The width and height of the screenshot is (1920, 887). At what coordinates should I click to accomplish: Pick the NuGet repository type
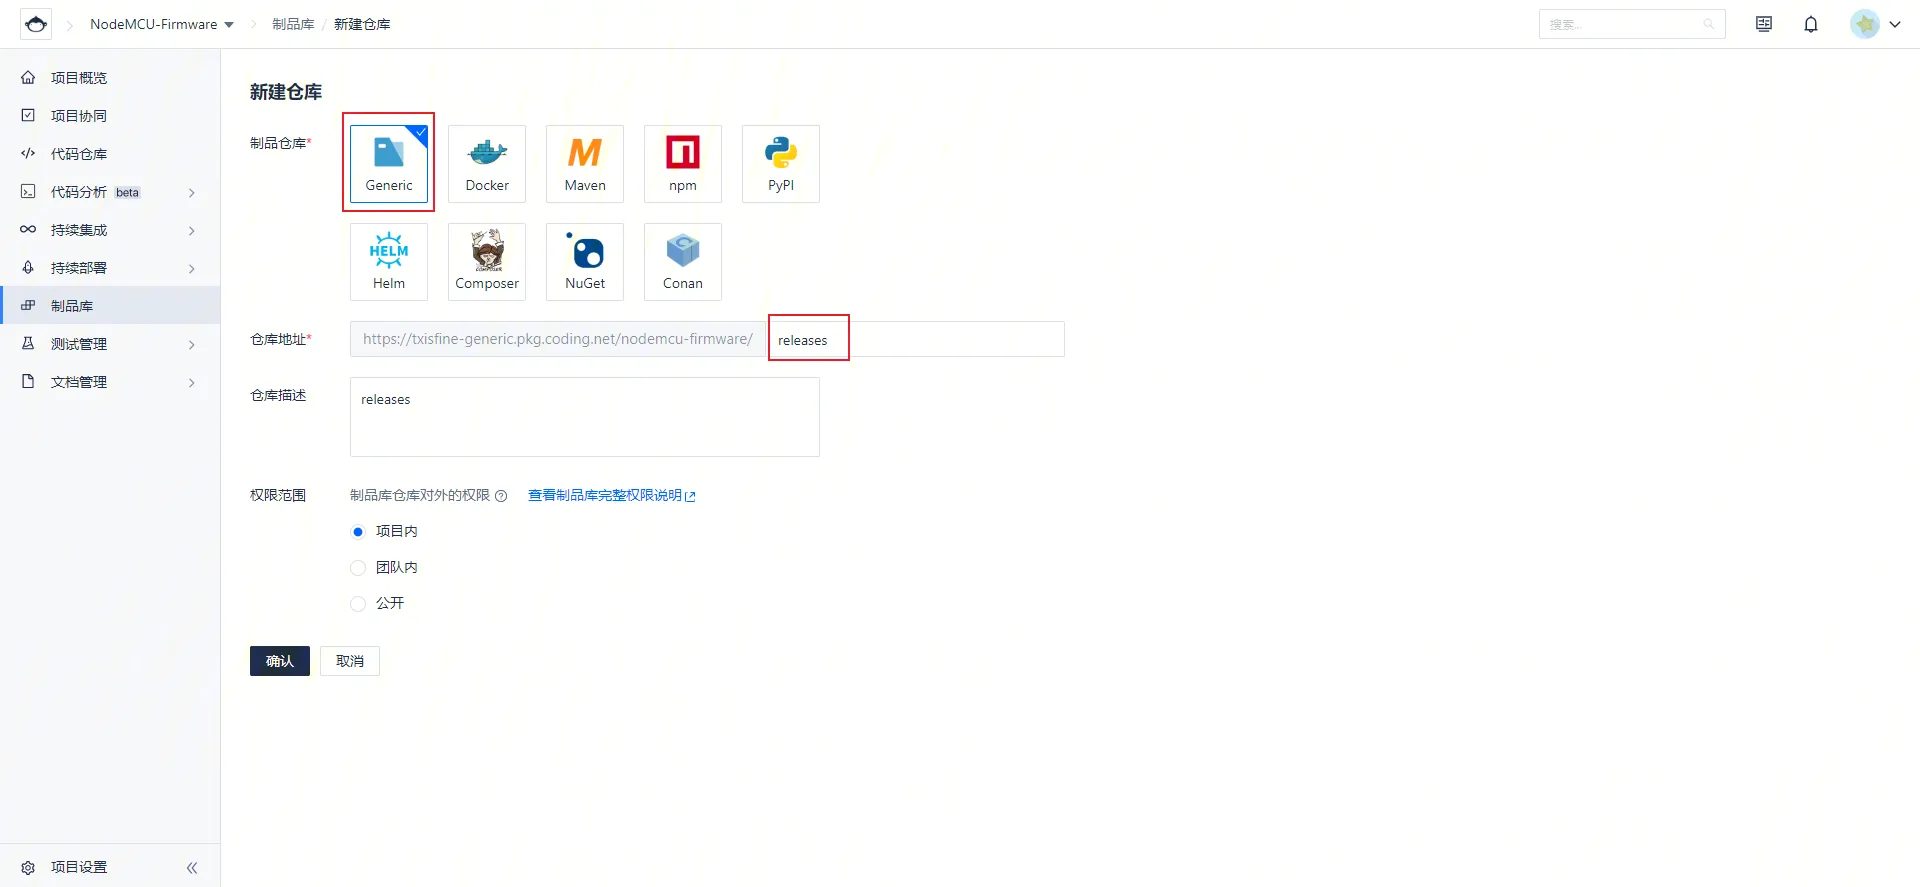585,262
